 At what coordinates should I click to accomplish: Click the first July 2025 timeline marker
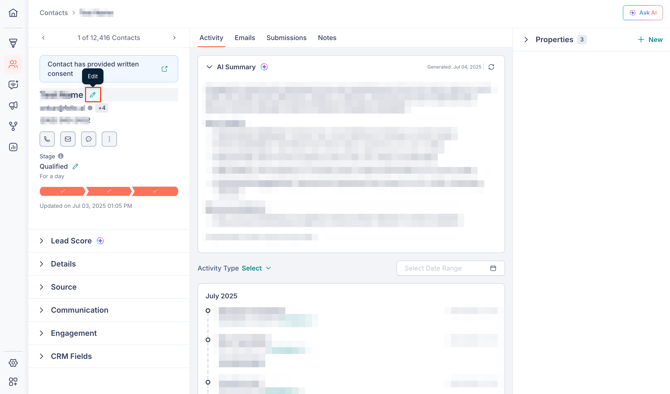coord(208,311)
